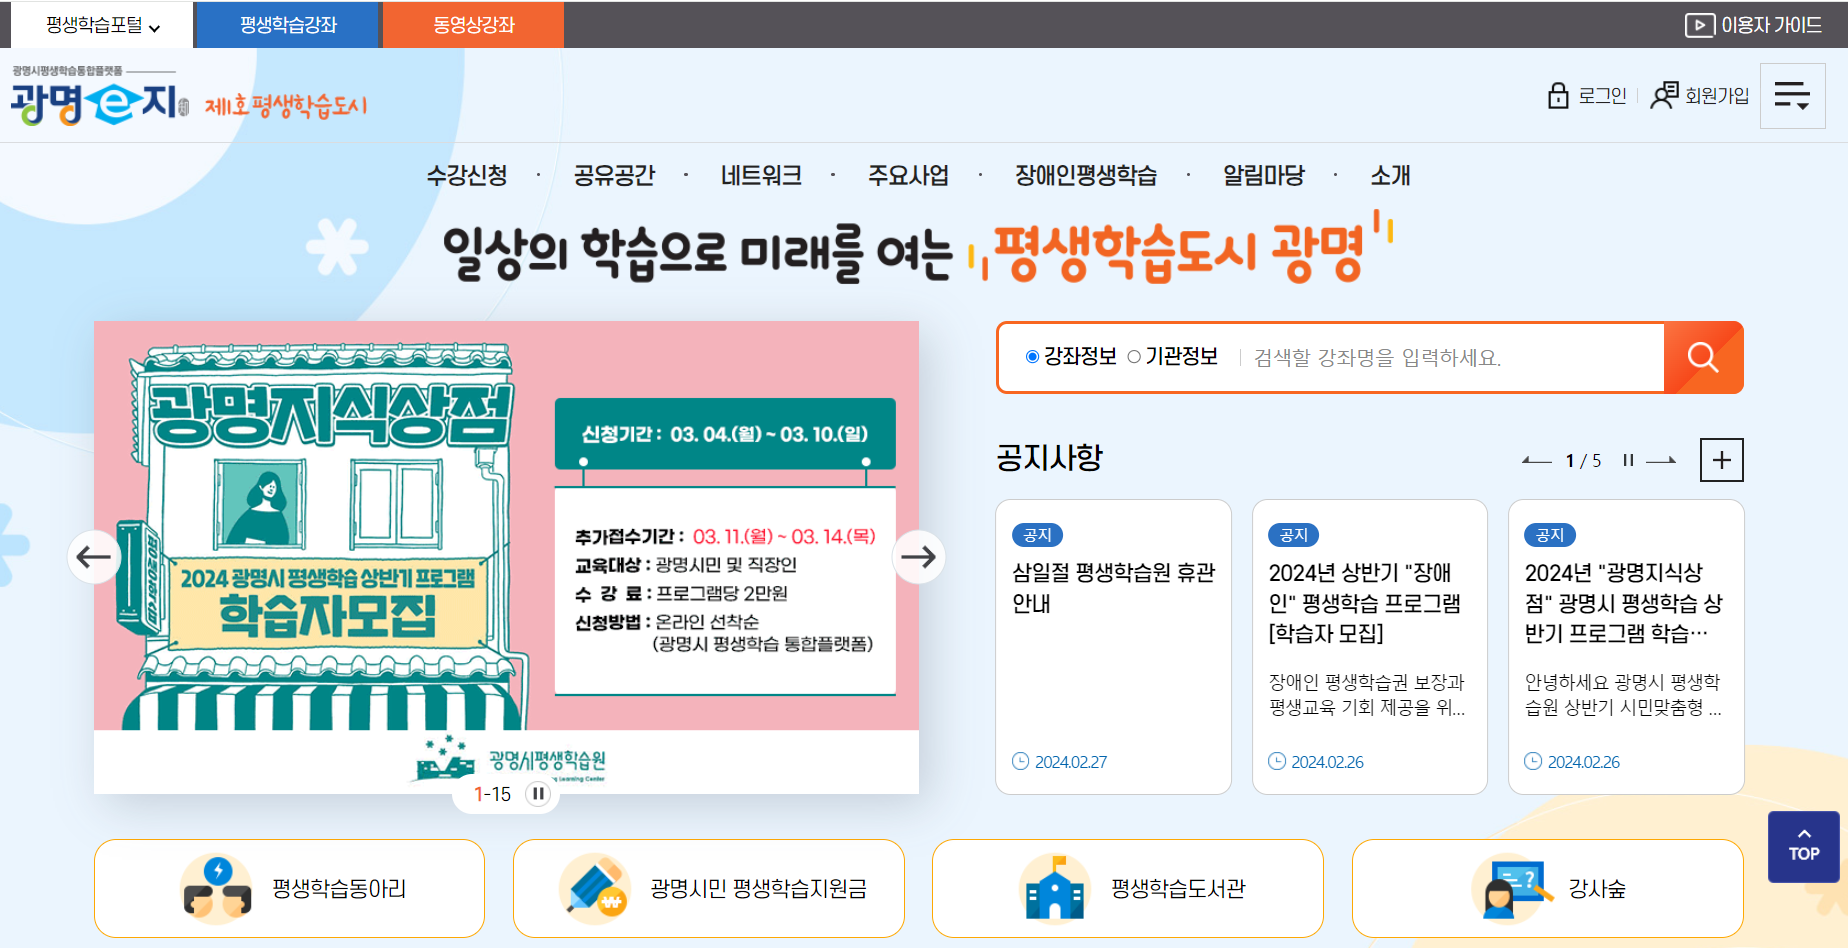Screen dimensions: 1848x948
Task: Select the 강좌정보 radio button
Action: [1032, 357]
